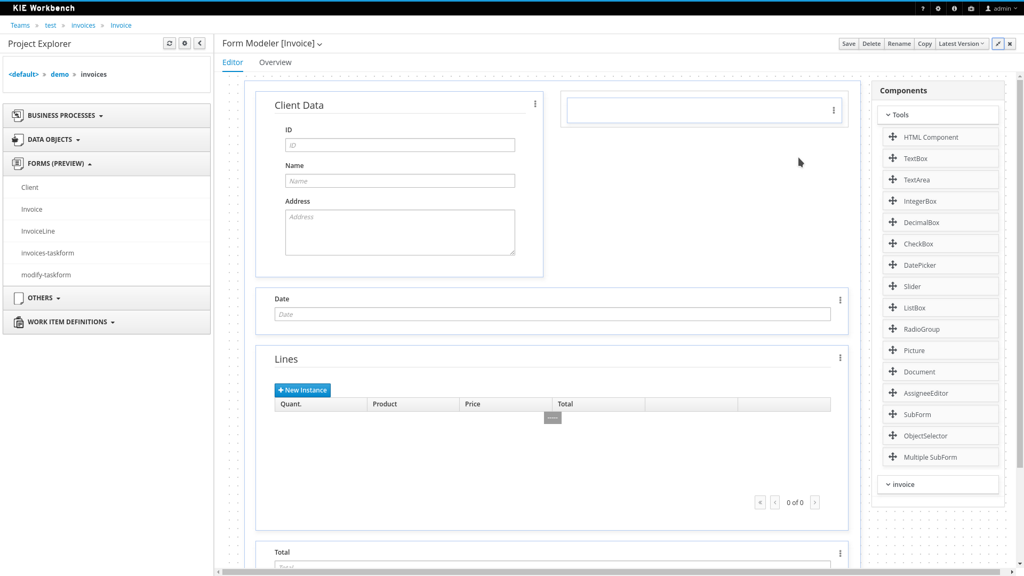Select the DatePicker component drag handle
Screen dimensions: 1024x576
point(893,265)
